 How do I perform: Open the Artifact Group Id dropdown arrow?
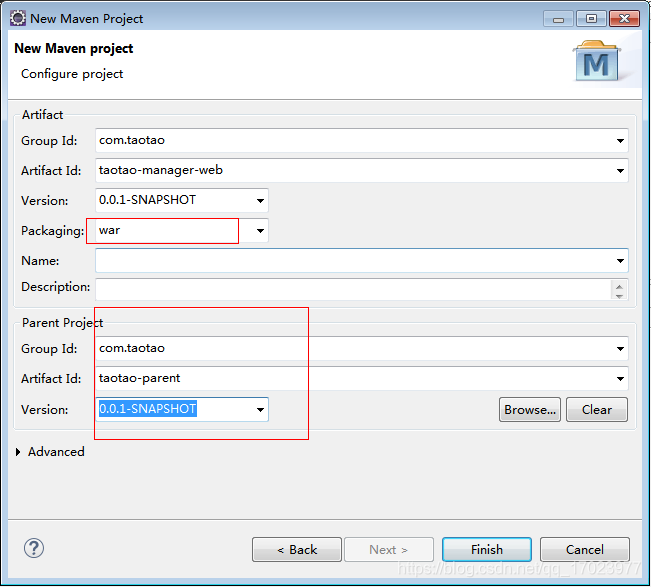620,141
